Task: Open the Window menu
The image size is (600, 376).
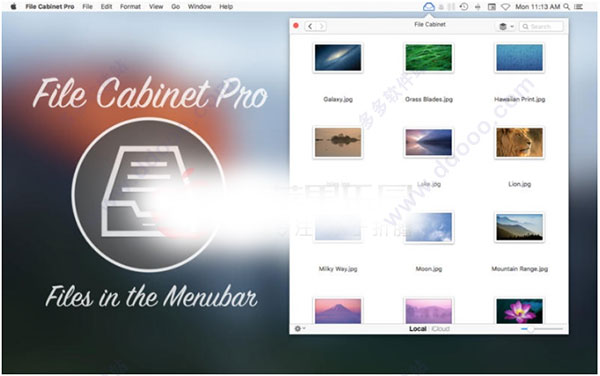Action: click(199, 7)
